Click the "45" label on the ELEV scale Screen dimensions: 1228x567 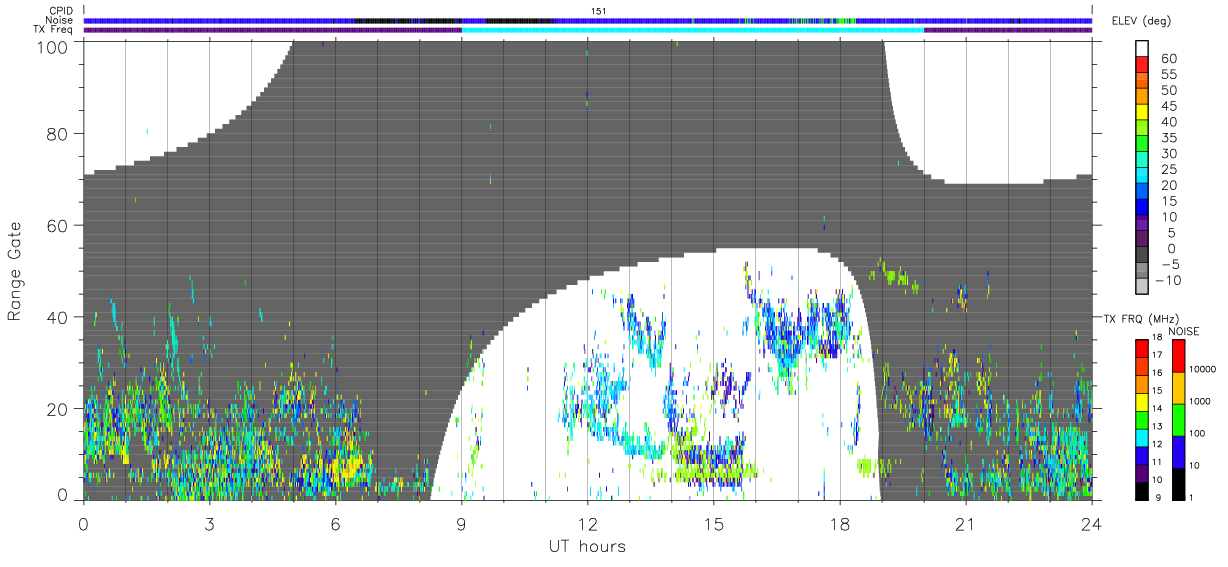tap(1168, 107)
